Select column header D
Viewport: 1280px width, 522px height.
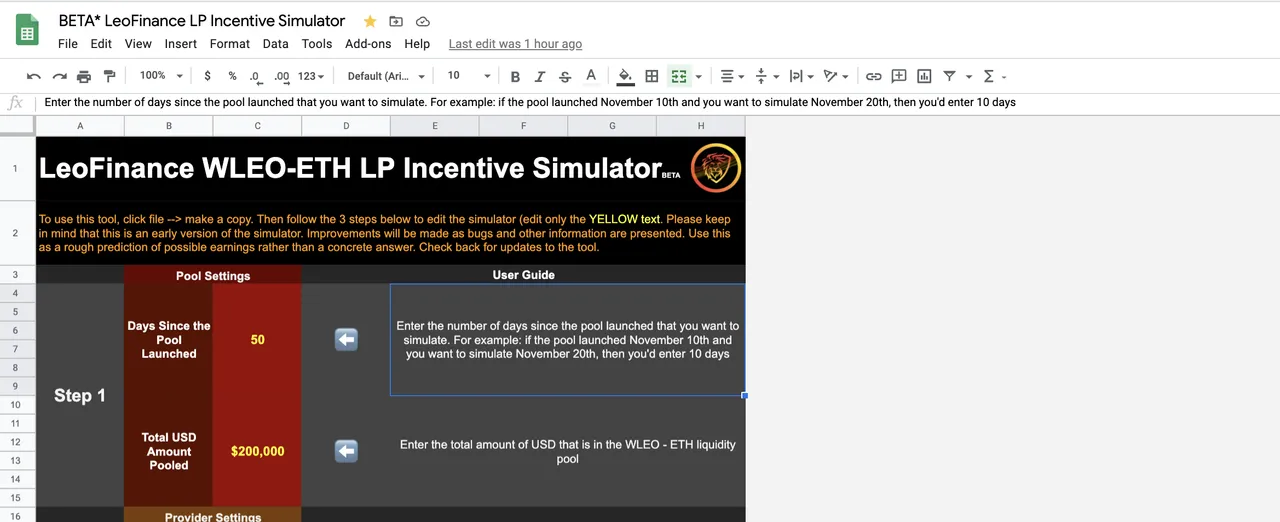click(346, 126)
